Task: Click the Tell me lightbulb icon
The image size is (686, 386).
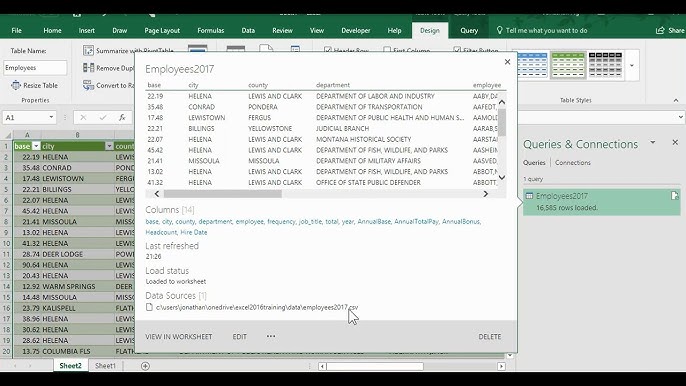Action: point(499,30)
